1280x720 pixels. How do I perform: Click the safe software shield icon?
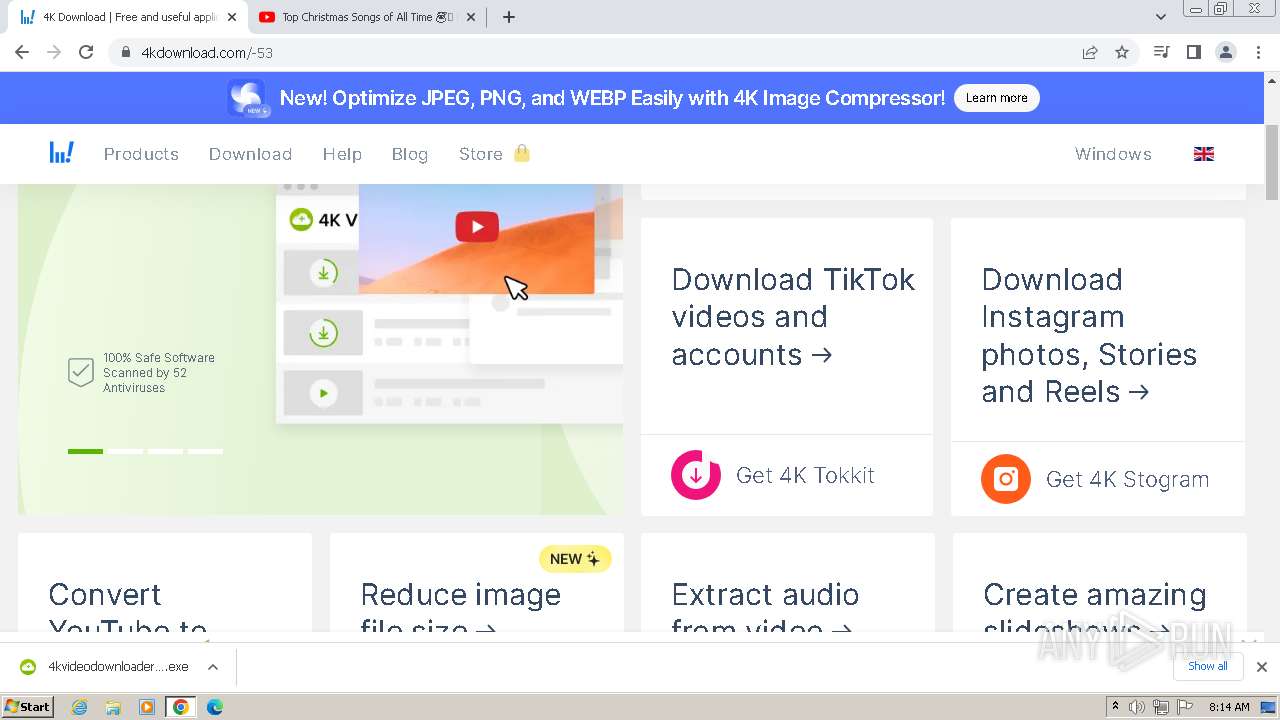(x=81, y=373)
